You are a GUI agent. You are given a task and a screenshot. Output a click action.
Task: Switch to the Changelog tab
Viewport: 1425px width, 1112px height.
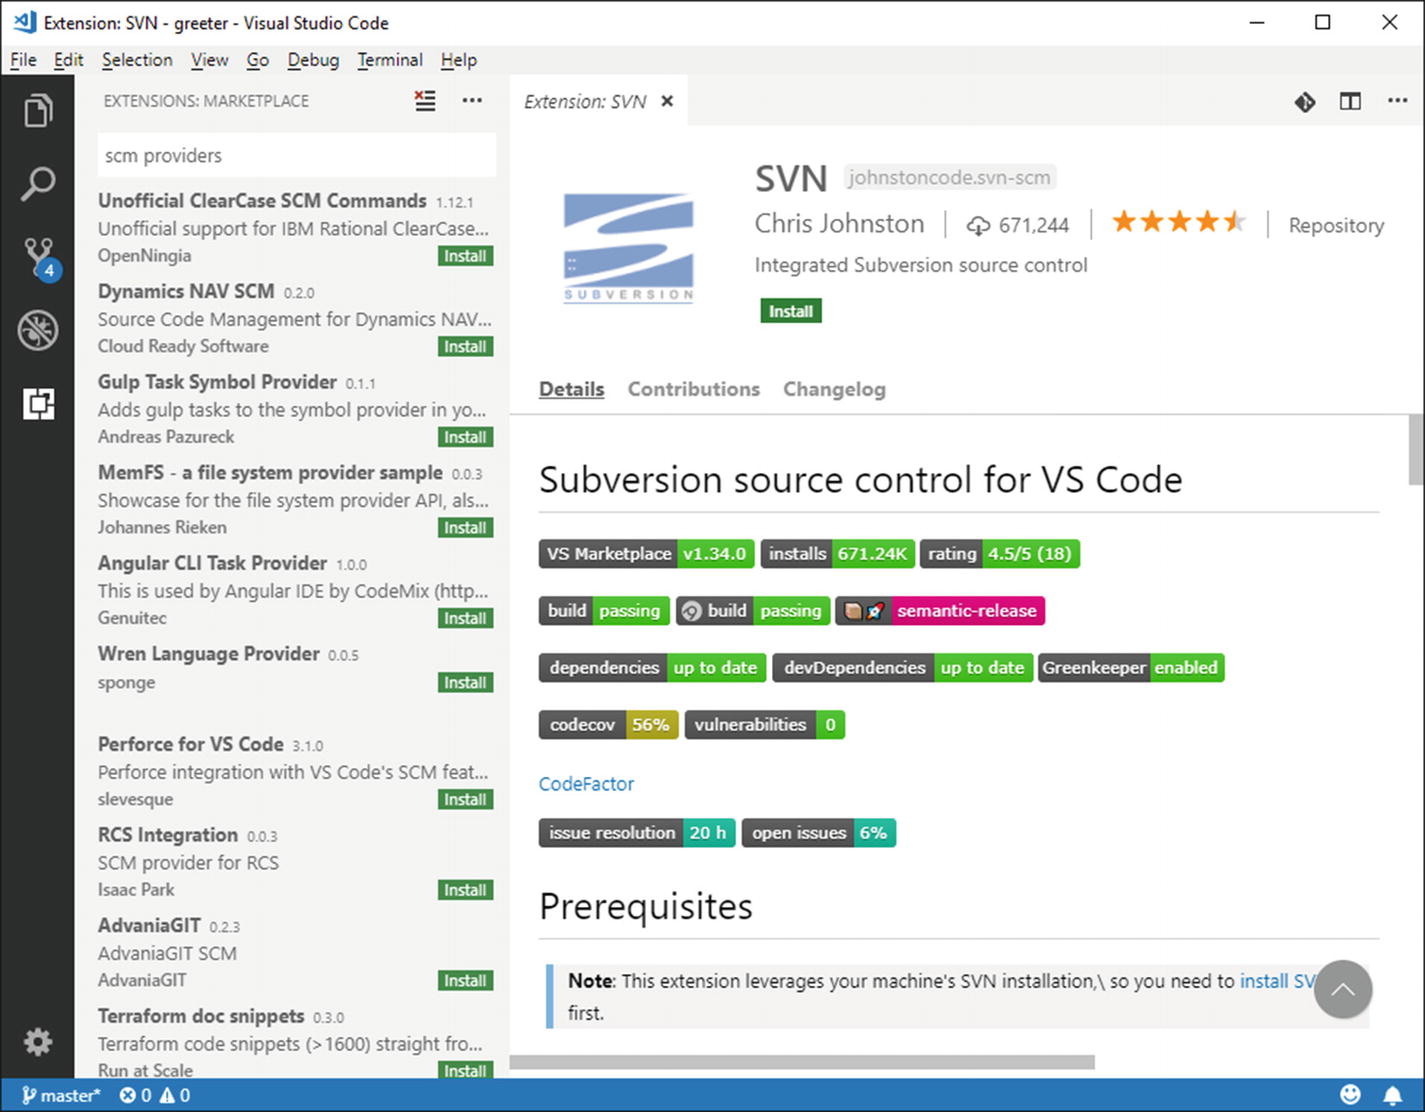click(x=834, y=389)
